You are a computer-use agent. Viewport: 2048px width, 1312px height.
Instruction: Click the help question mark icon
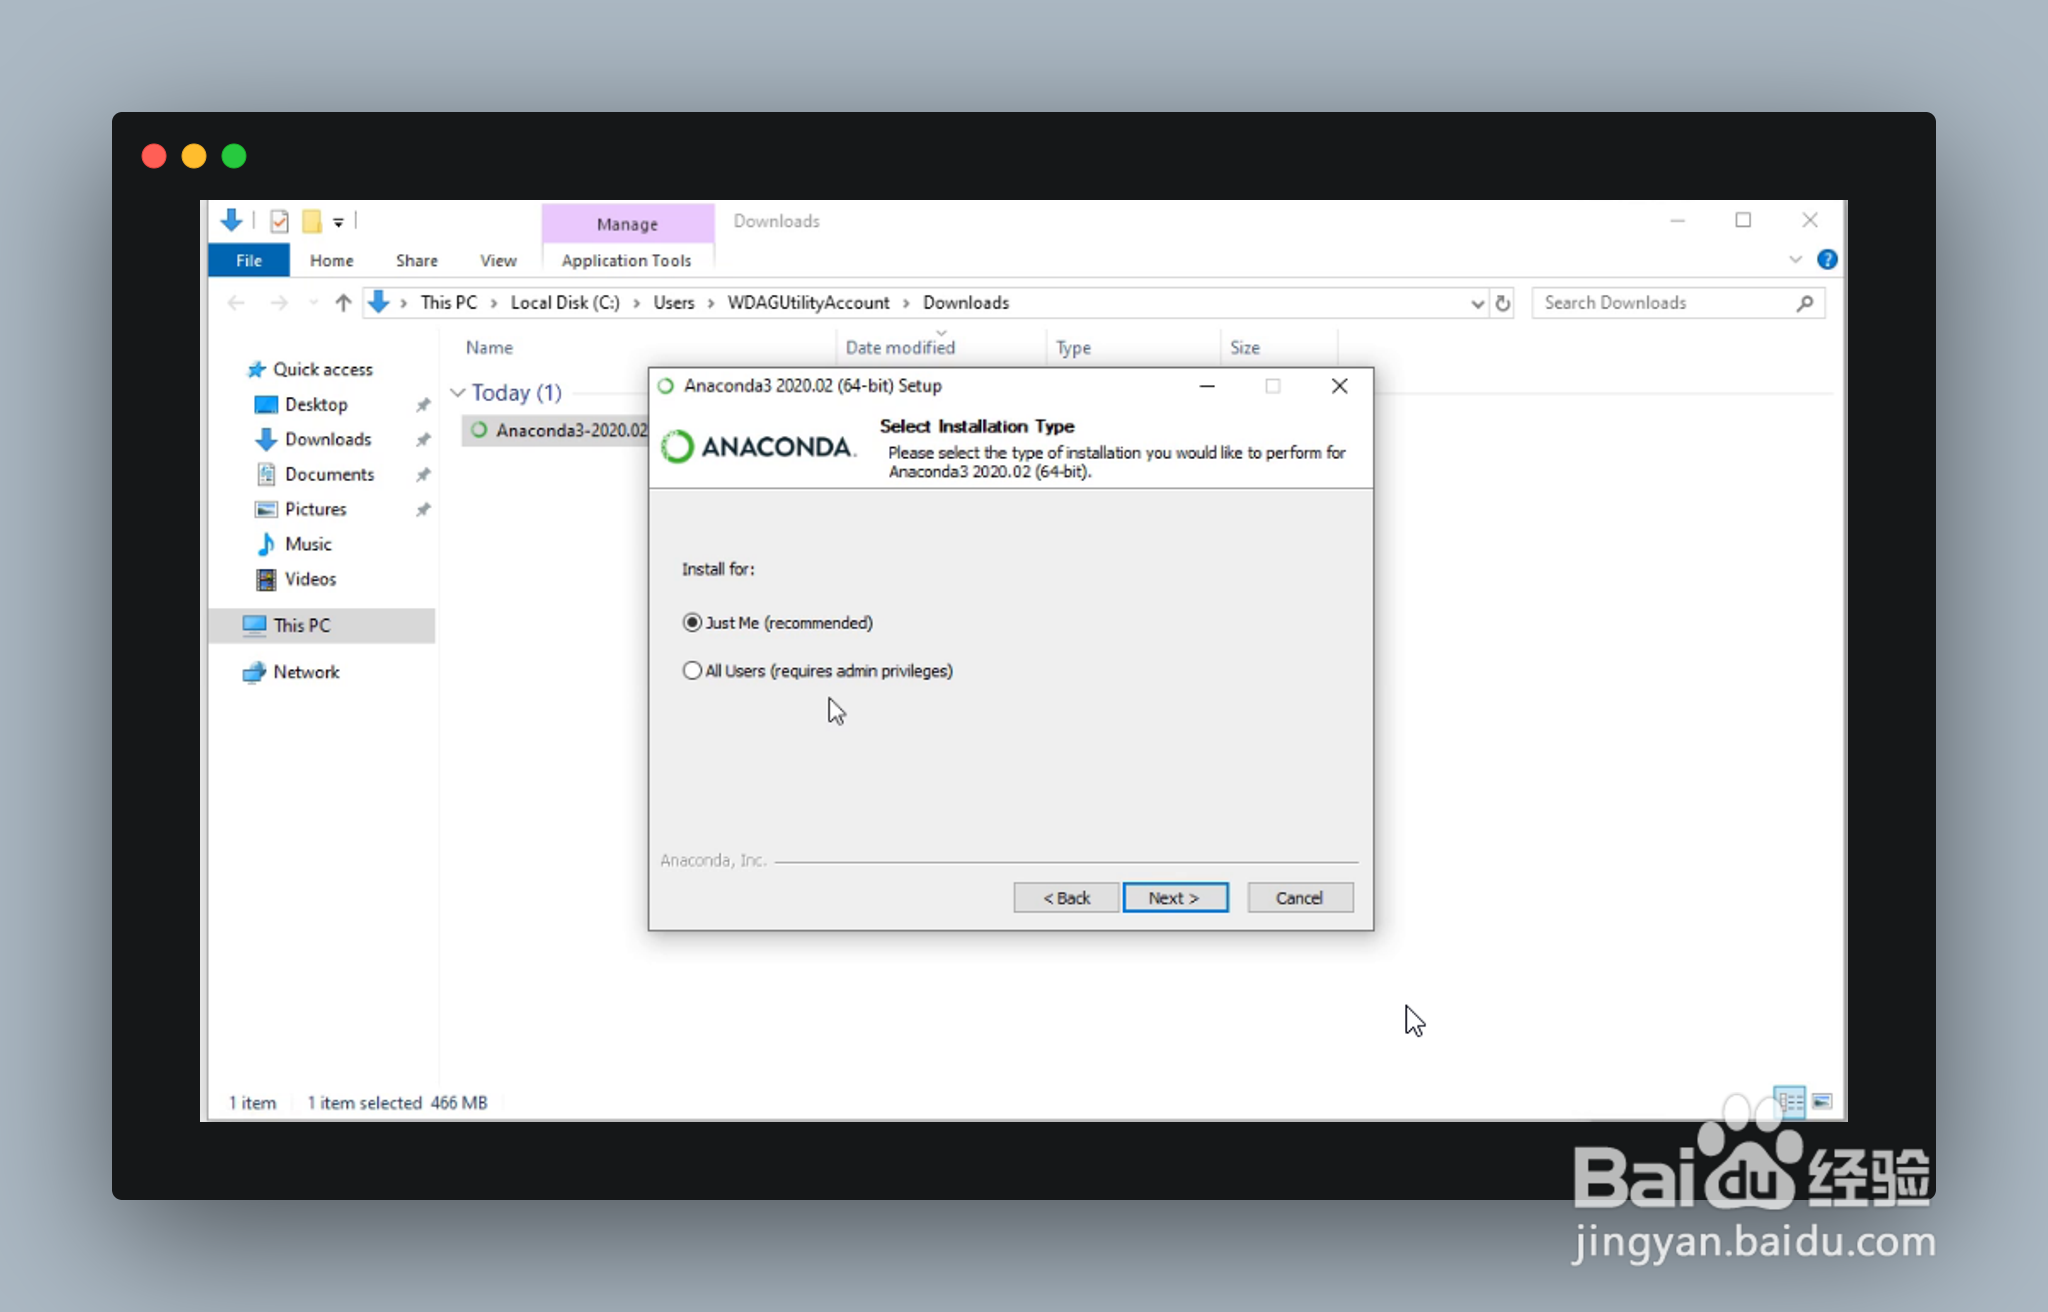pos(1826,259)
